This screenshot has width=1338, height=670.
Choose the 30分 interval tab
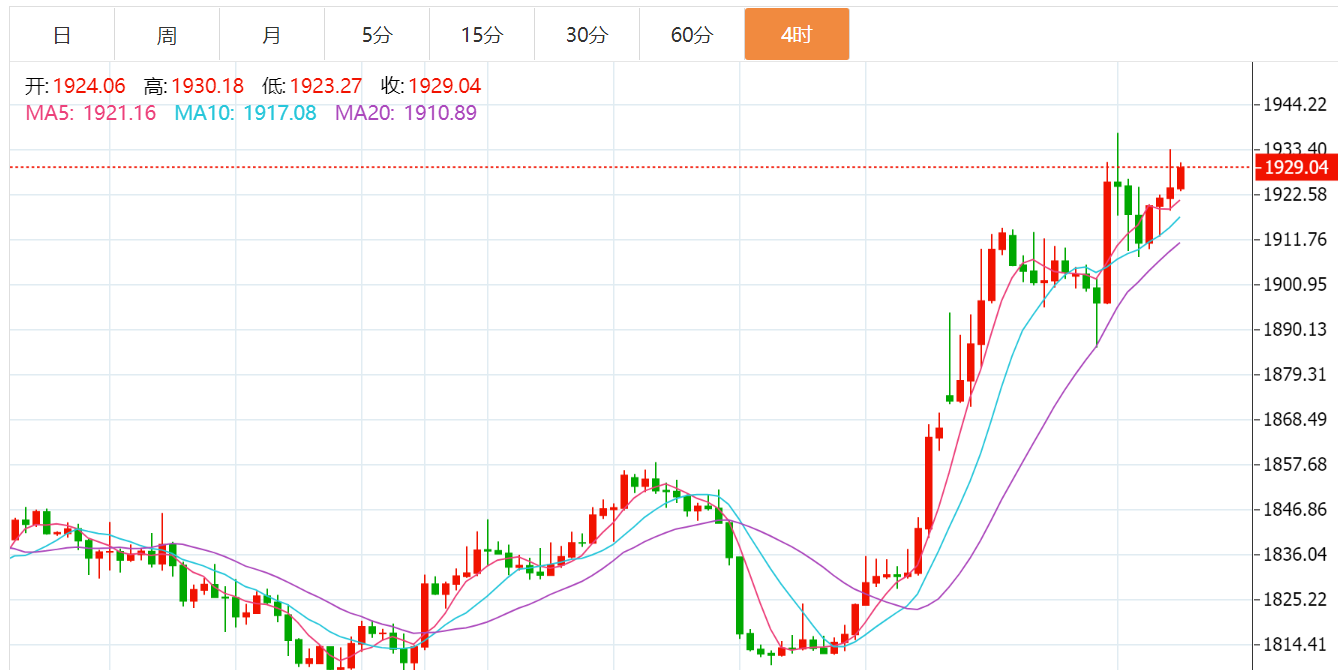click(x=587, y=35)
